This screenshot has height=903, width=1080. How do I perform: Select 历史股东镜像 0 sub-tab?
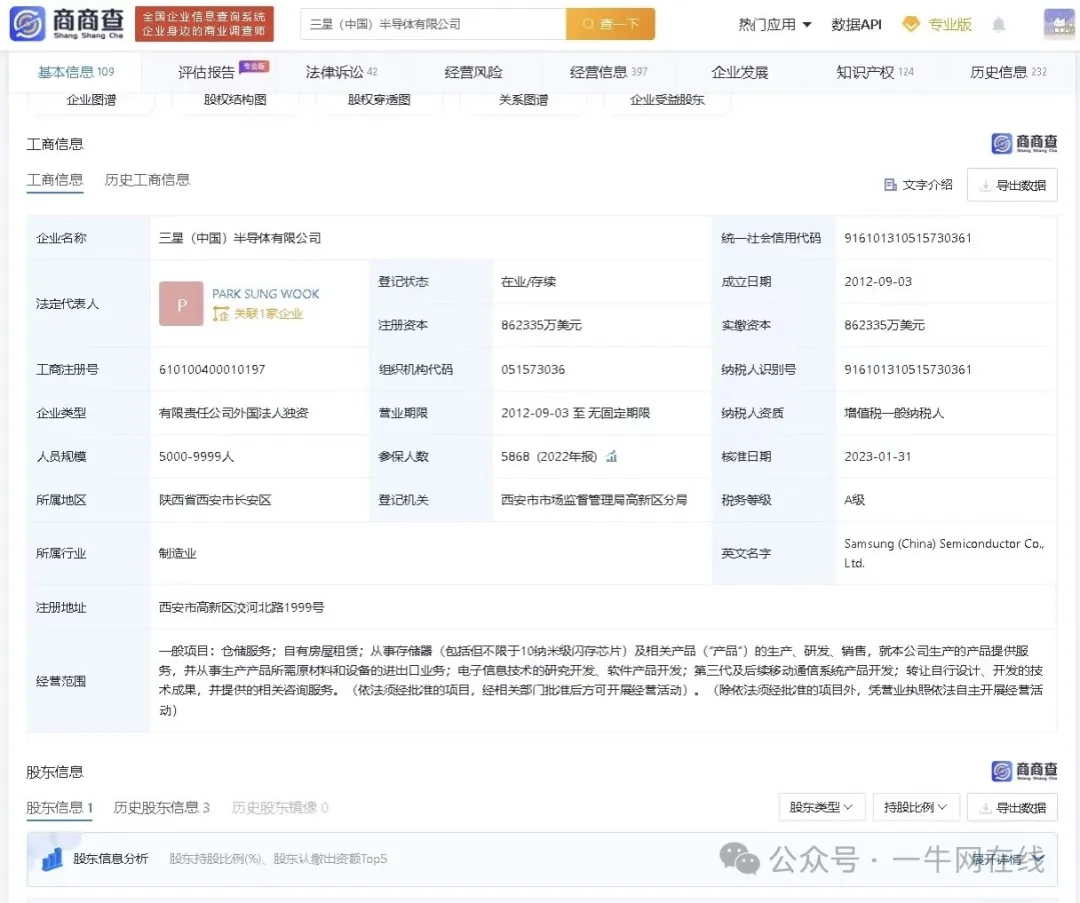coord(280,807)
